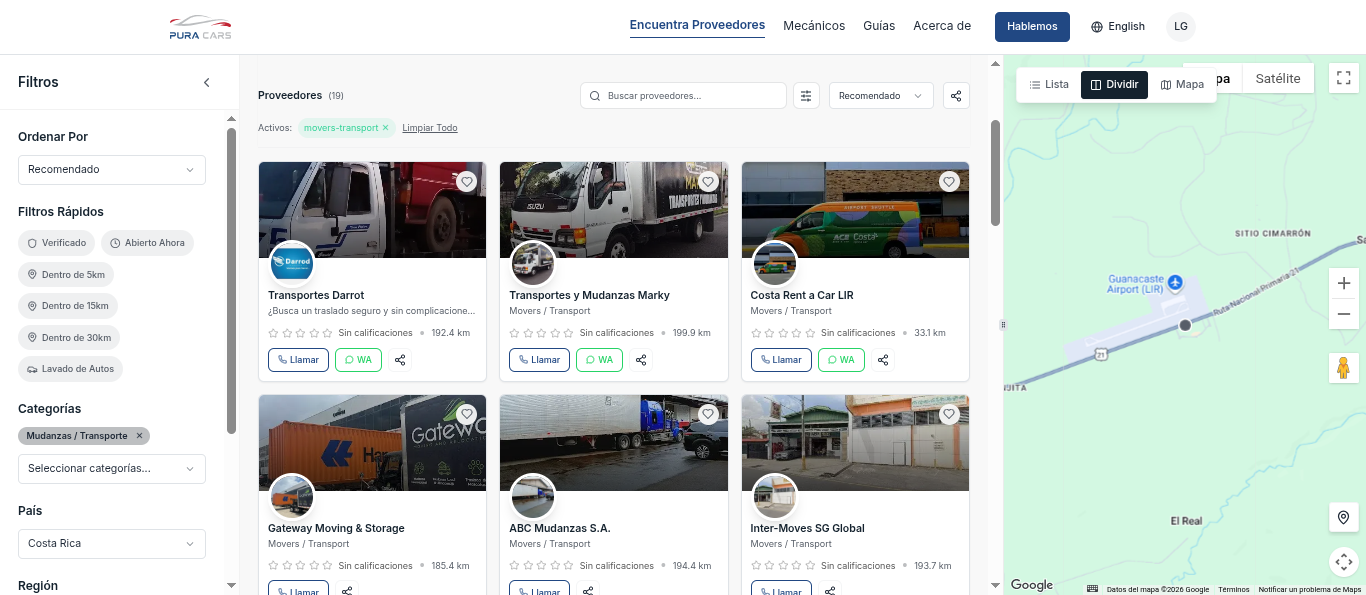The image size is (1366, 595).
Task: Share Transportes y Mudanzas Marky card
Action: click(642, 360)
